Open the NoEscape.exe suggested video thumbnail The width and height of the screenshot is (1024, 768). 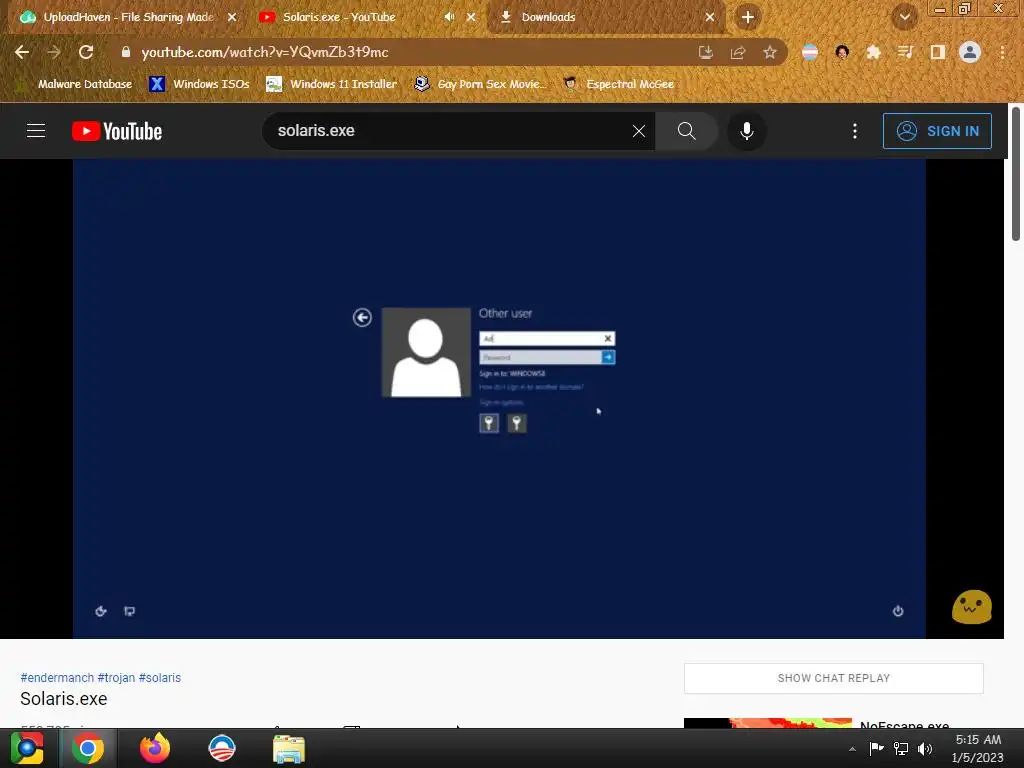point(768,723)
